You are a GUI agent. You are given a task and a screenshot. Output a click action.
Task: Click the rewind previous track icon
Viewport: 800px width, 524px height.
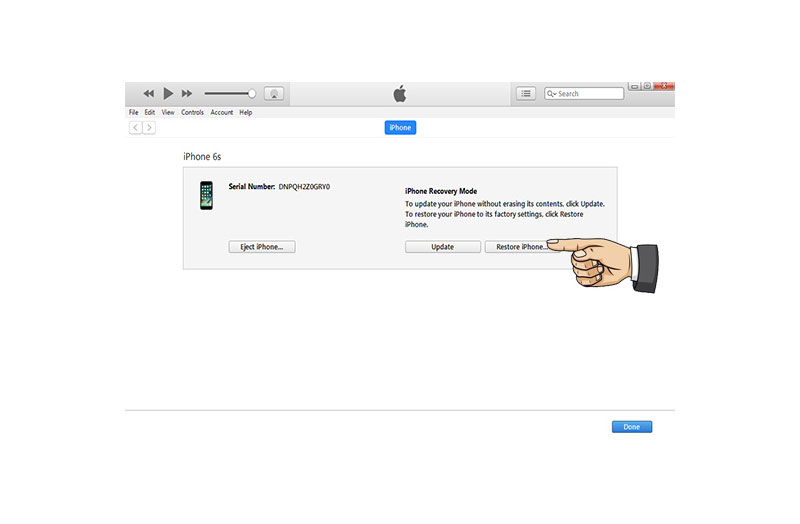148,93
